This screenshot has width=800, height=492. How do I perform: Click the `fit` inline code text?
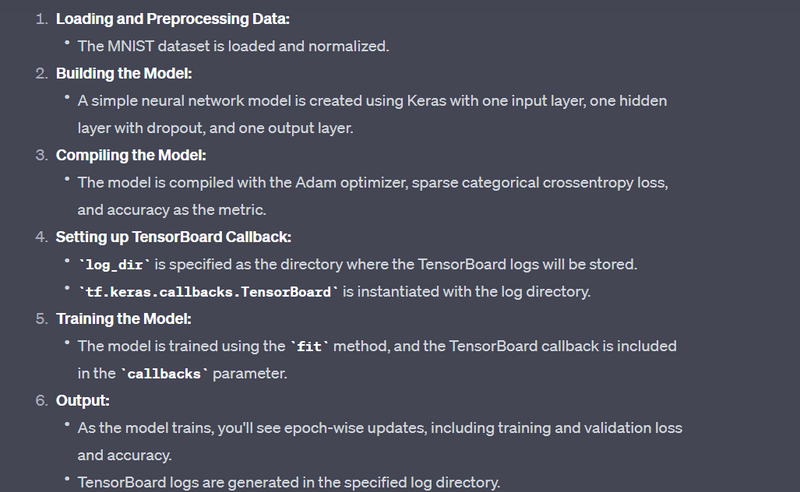(x=309, y=347)
